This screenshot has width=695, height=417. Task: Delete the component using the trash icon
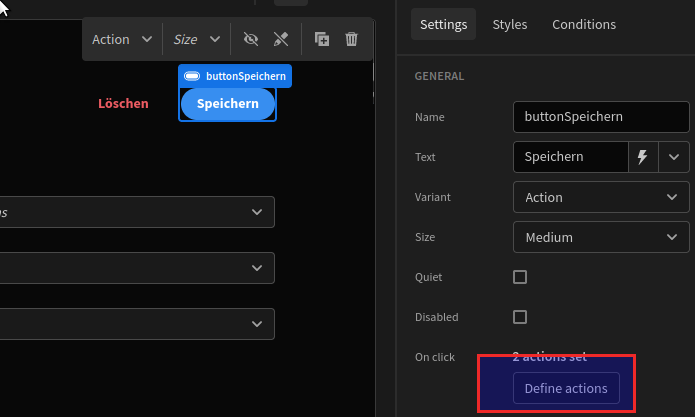351,39
